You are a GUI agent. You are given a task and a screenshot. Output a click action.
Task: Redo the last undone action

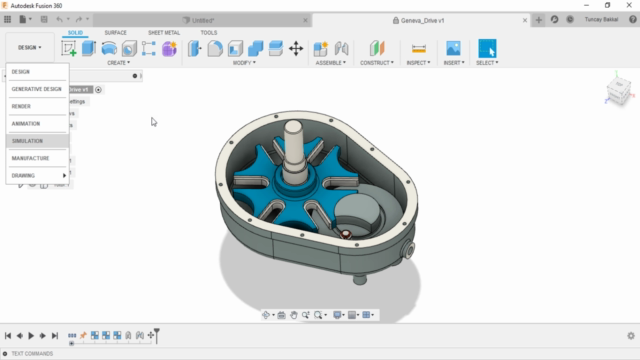pyautogui.click(x=79, y=19)
